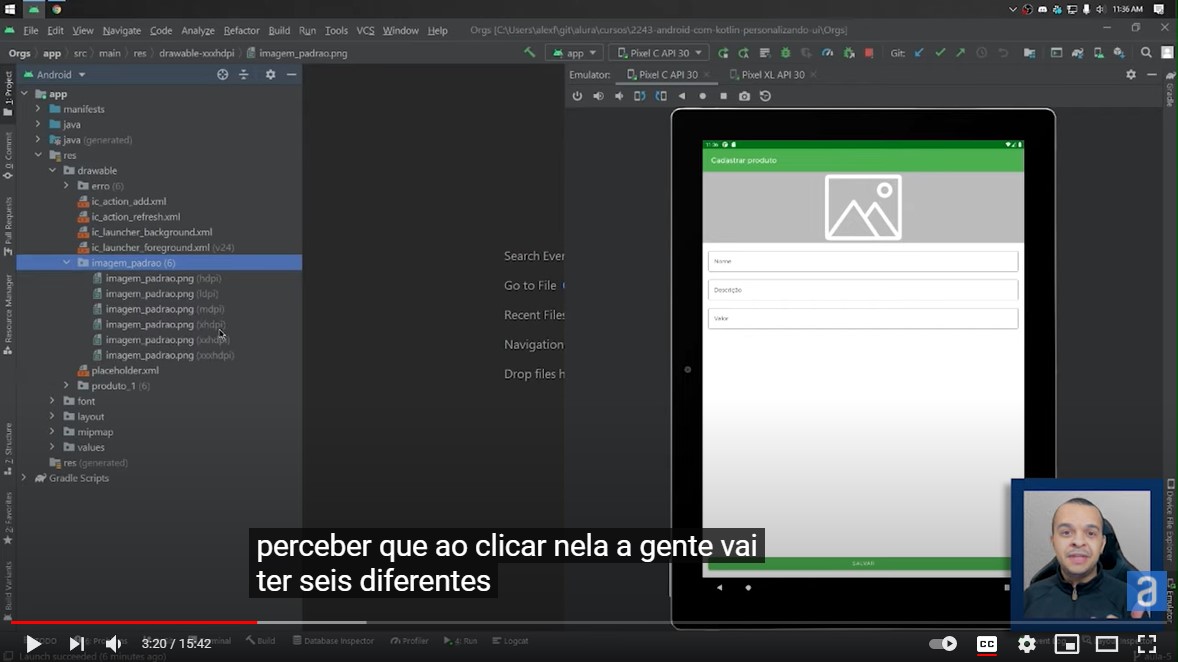Click Windows Start button

click(x=10, y=9)
